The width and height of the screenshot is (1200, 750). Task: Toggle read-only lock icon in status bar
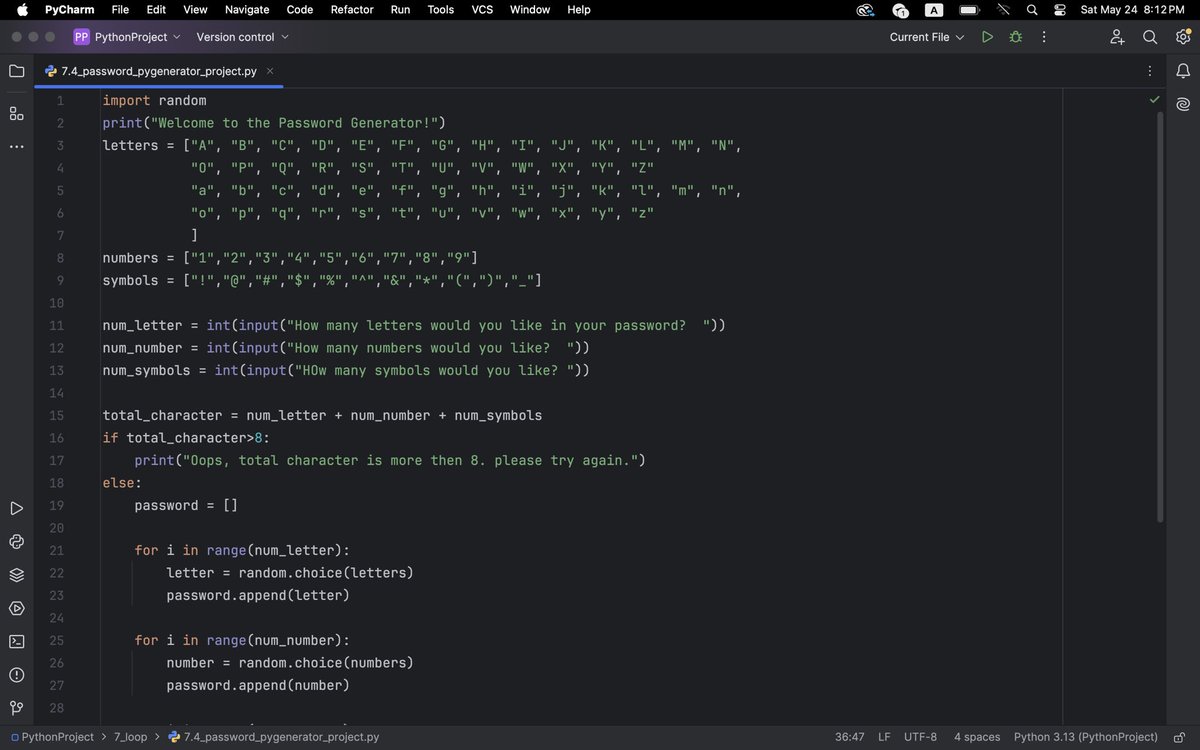[x=1179, y=737]
